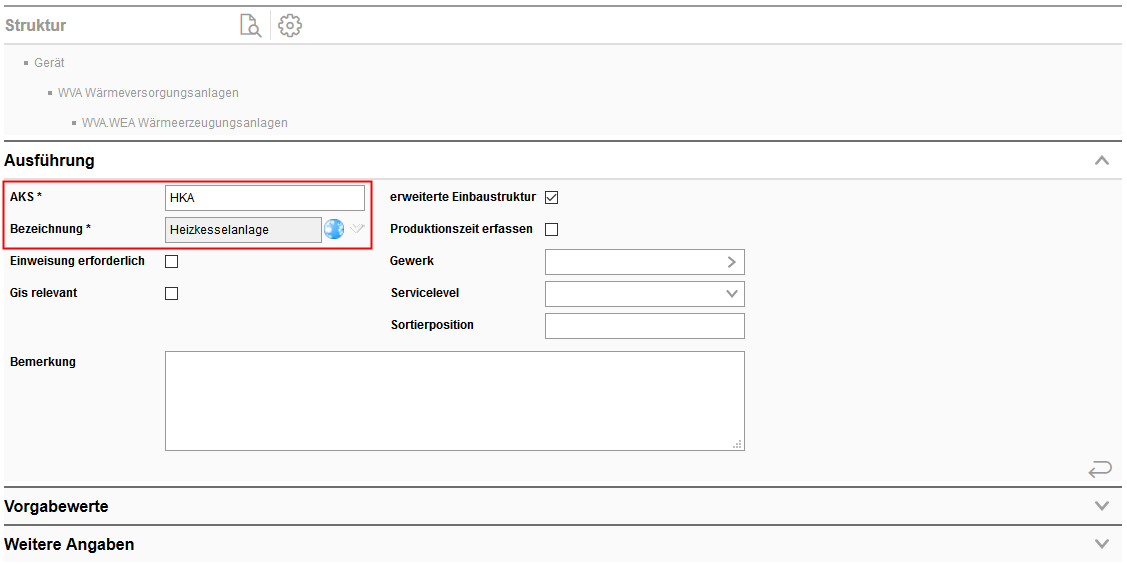This screenshot has width=1127, height=564.
Task: Tick the Einweisung erforderlich checkbox
Action: [x=171, y=262]
